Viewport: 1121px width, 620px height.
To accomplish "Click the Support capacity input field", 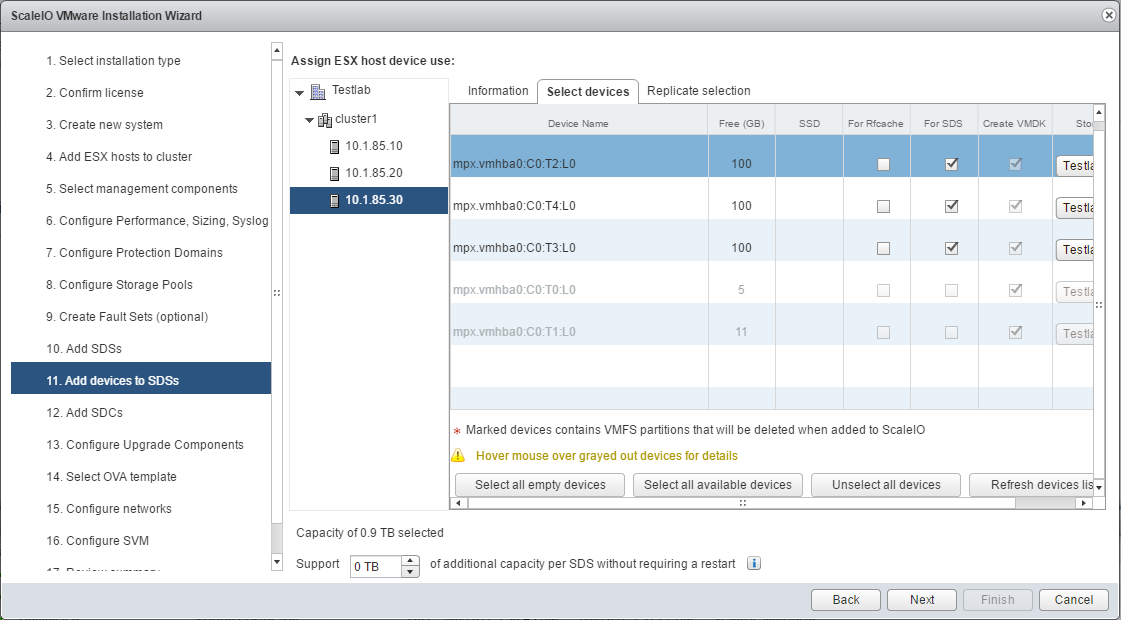I will pos(375,566).
